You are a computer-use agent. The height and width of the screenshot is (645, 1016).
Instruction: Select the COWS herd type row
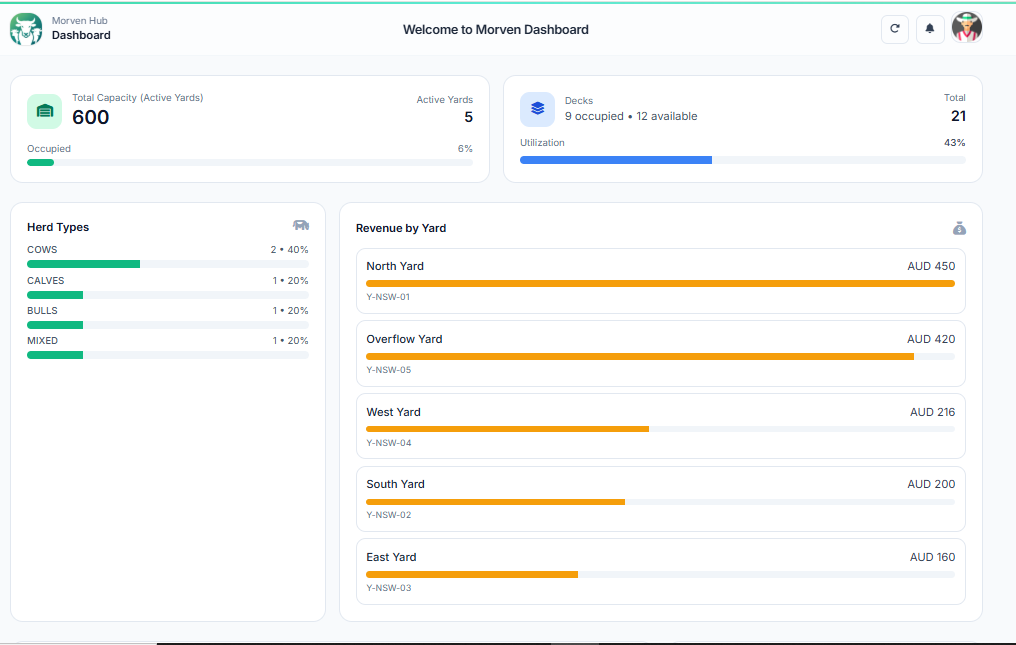(167, 254)
